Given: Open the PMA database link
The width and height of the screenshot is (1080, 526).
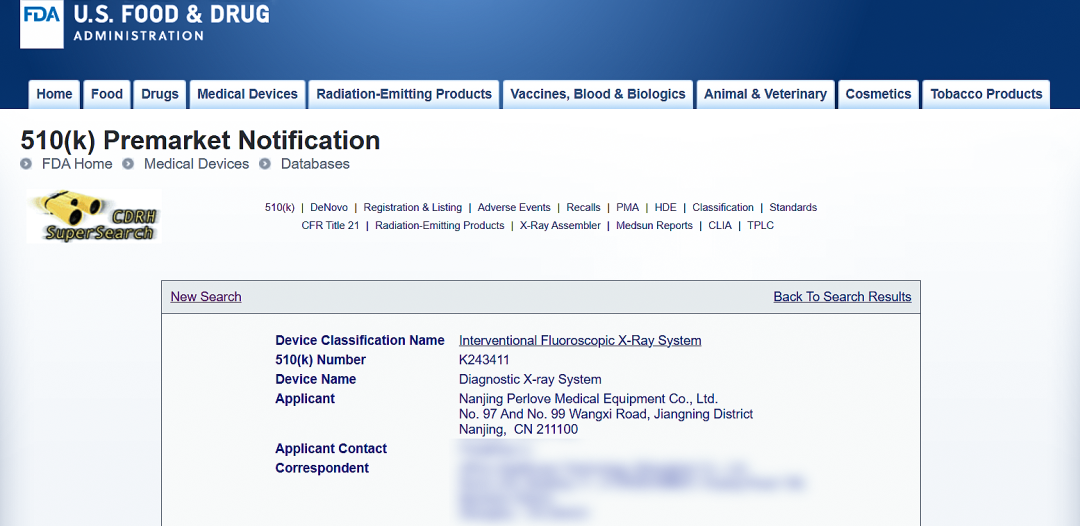Looking at the screenshot, I should [627, 207].
